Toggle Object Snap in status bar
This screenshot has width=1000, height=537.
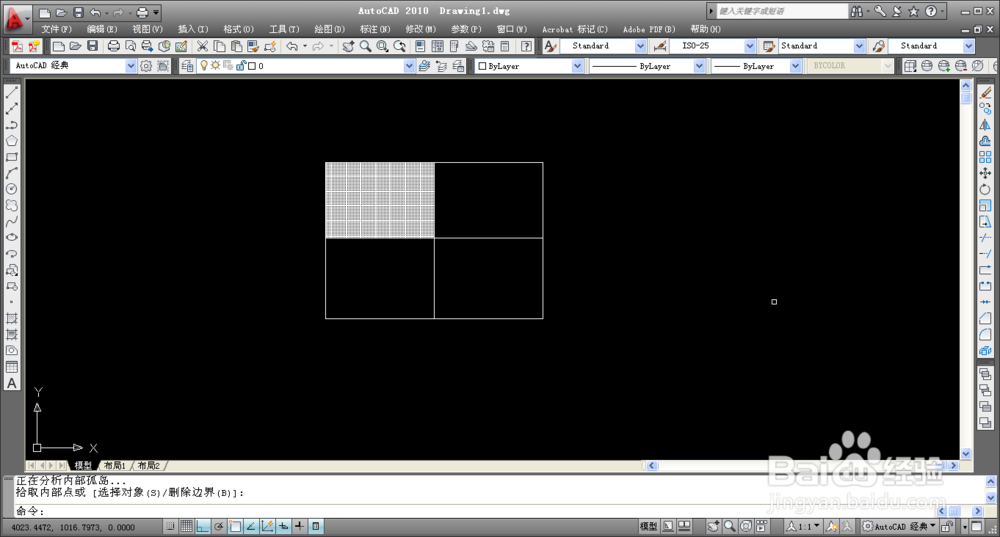235,526
